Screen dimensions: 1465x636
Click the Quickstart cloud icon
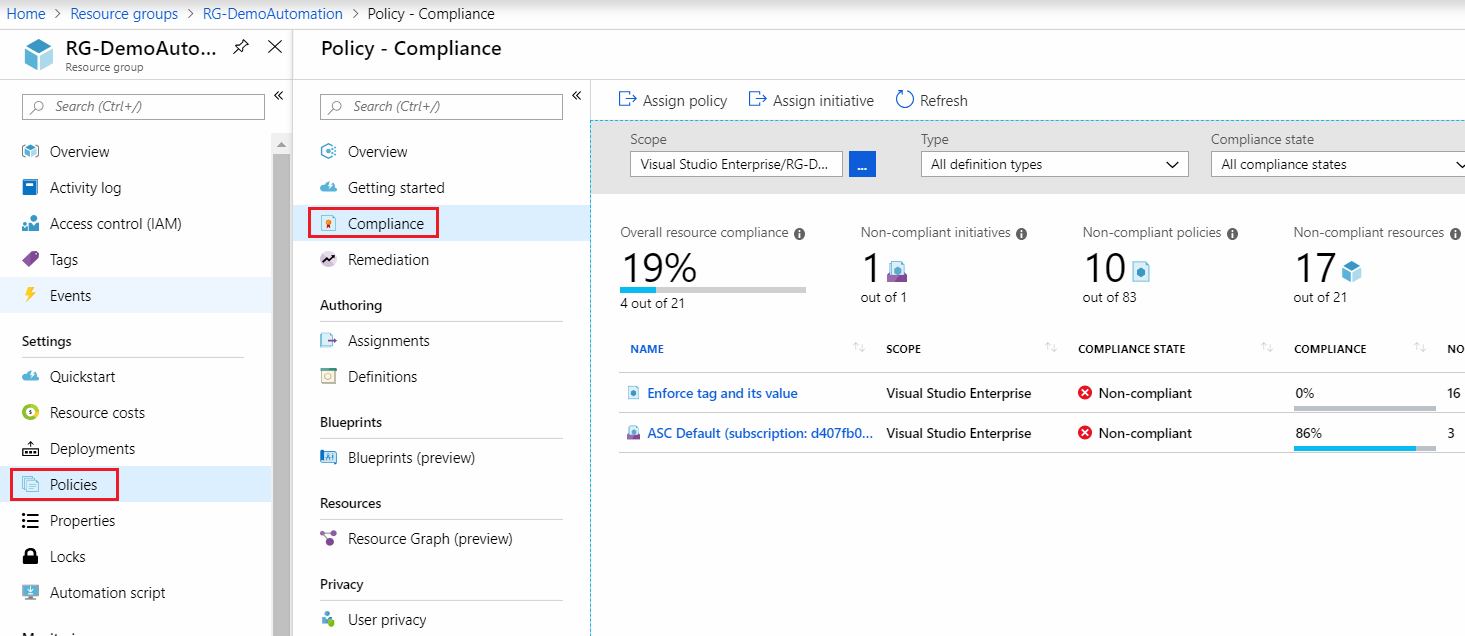pos(31,377)
